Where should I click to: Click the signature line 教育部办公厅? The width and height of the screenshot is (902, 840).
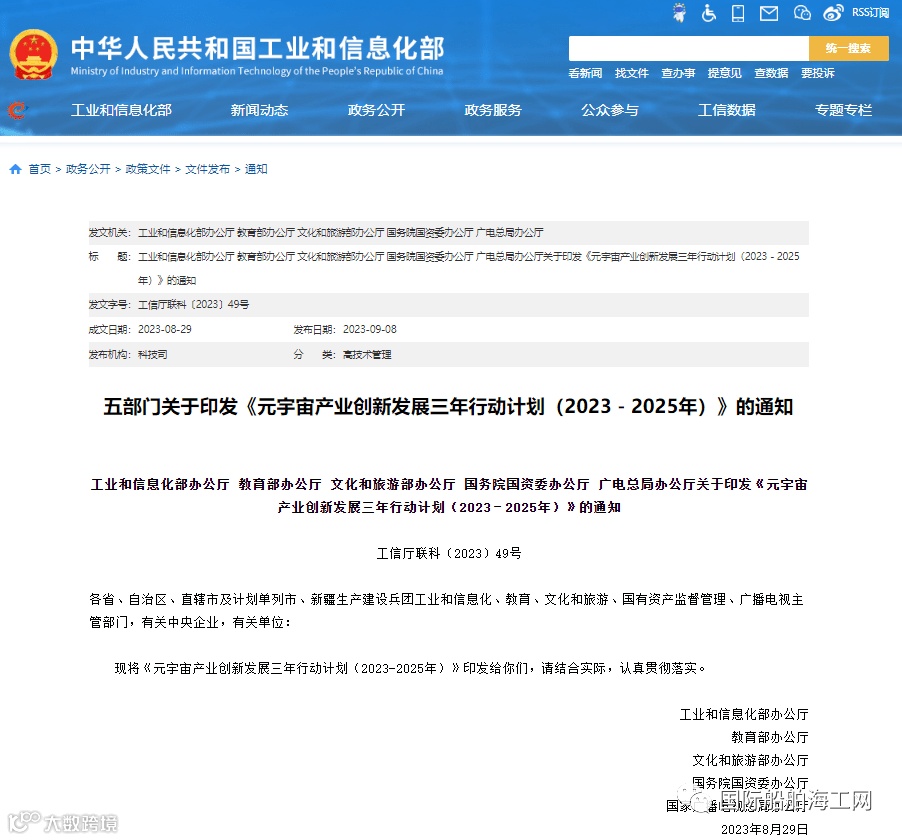770,738
